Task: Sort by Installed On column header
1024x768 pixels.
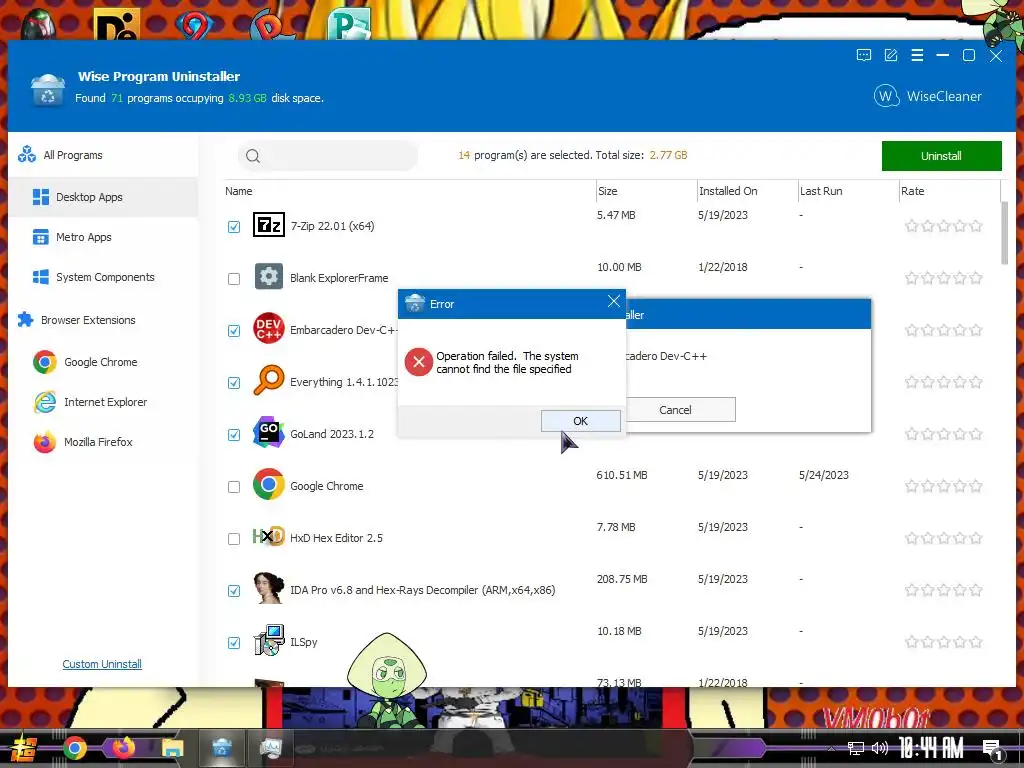Action: (x=728, y=191)
